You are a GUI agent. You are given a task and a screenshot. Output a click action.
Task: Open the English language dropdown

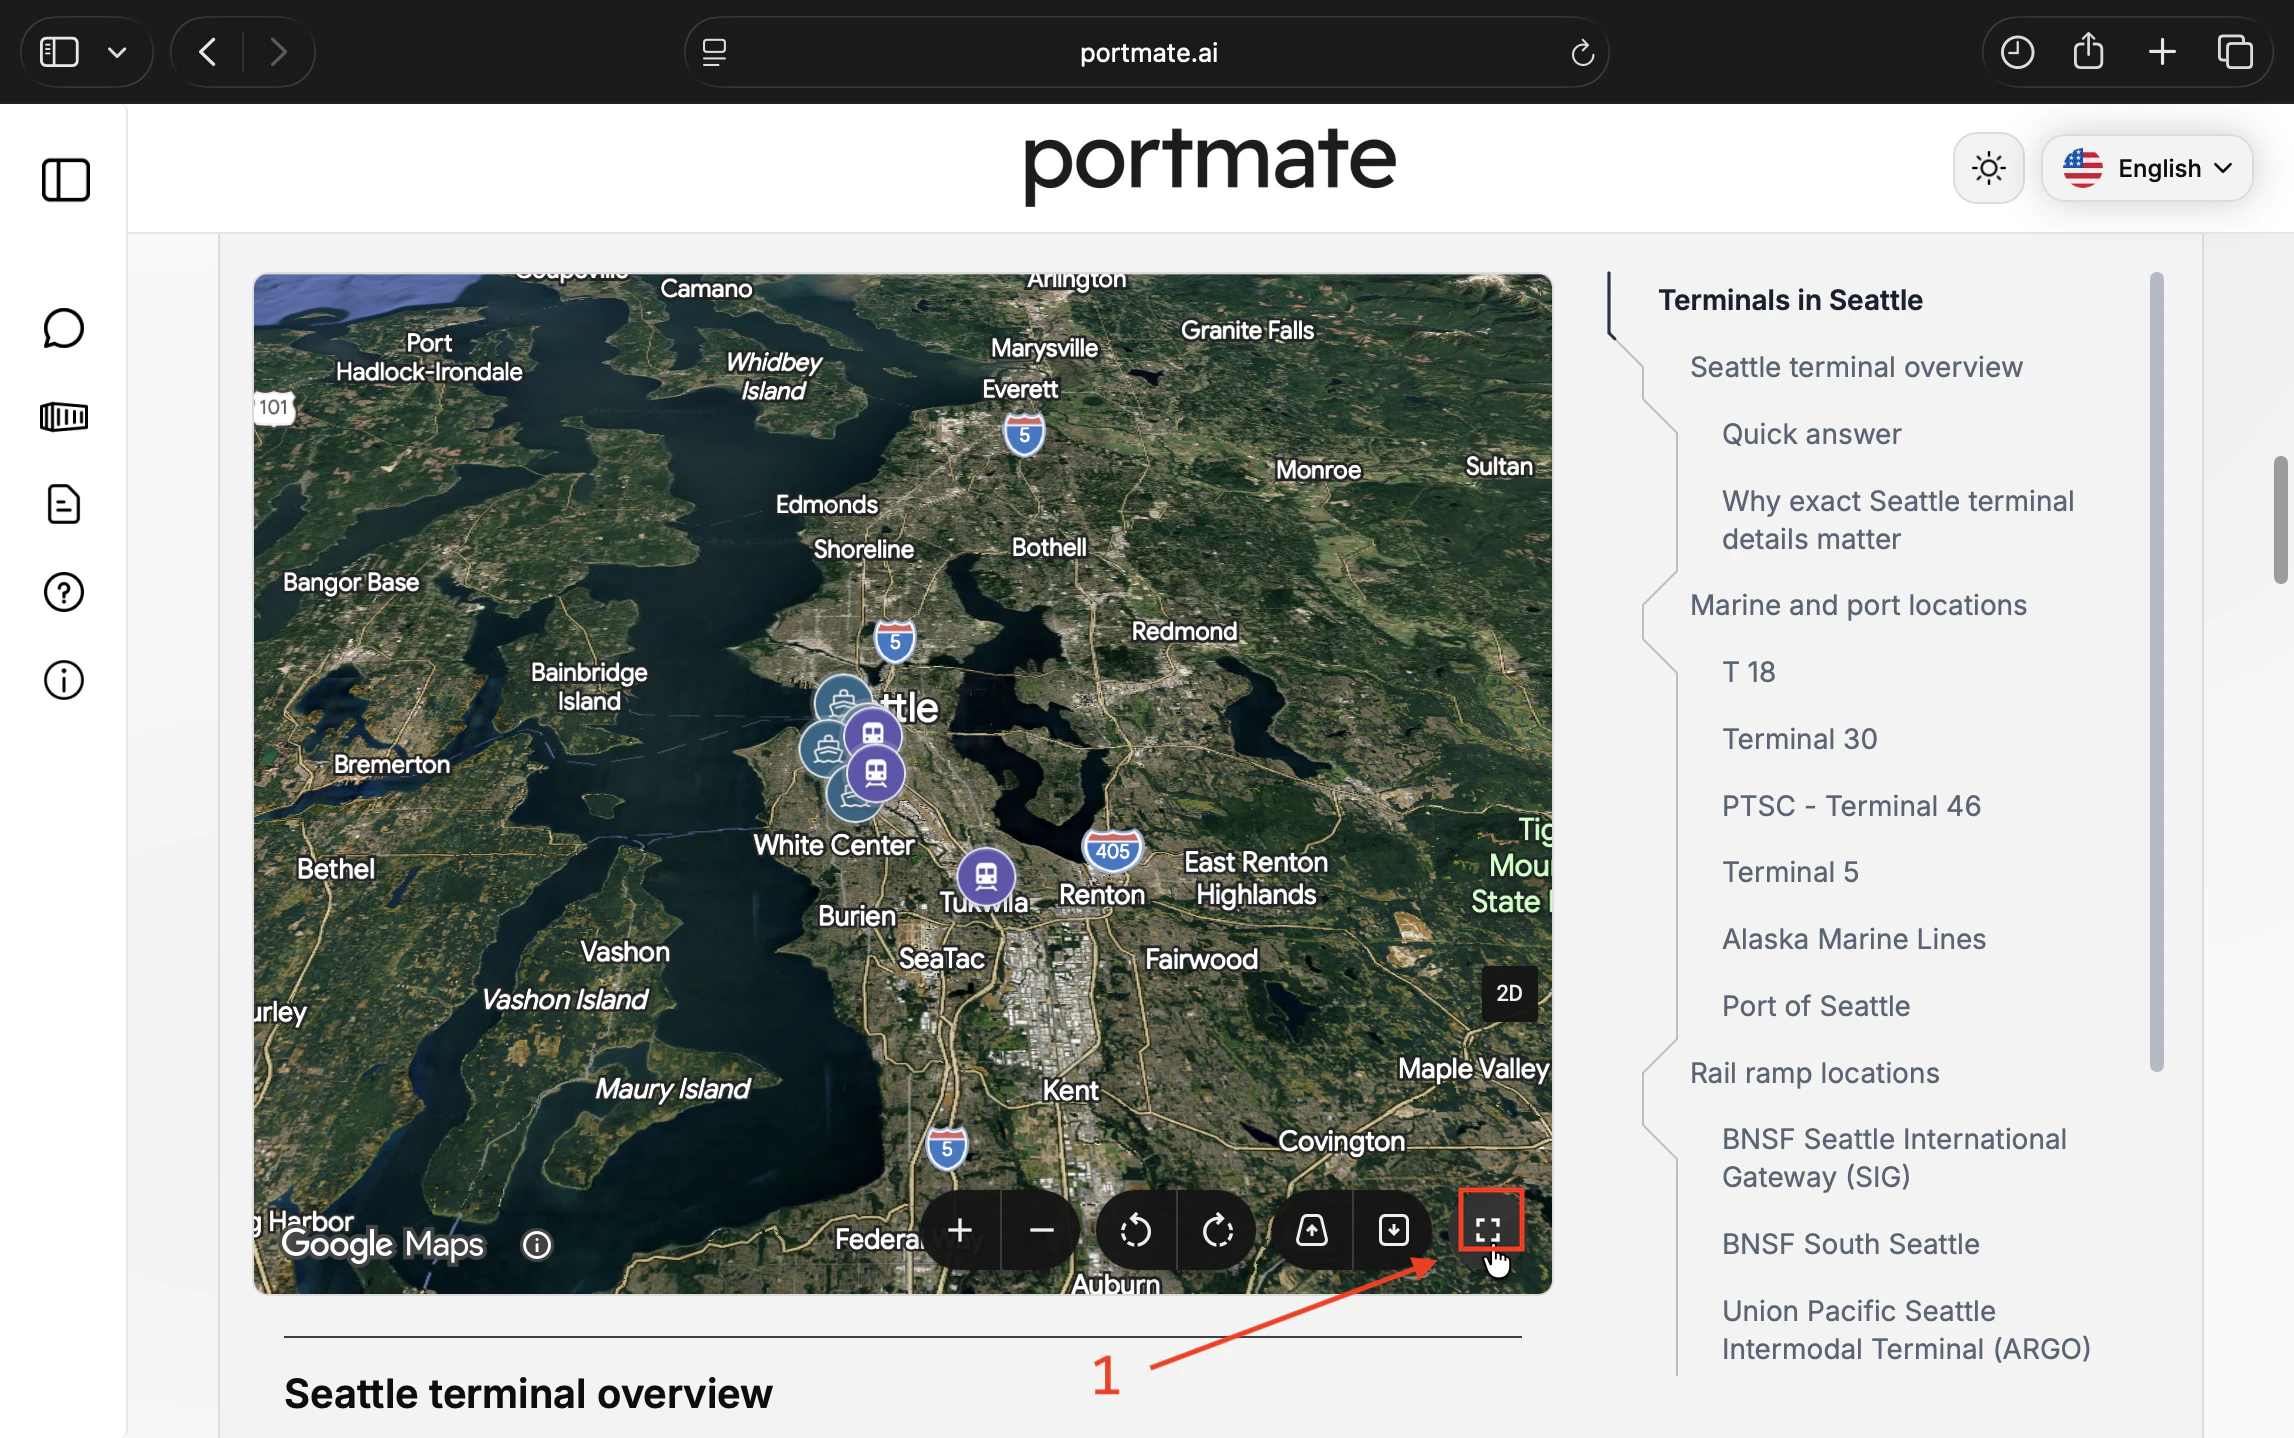[2147, 168]
